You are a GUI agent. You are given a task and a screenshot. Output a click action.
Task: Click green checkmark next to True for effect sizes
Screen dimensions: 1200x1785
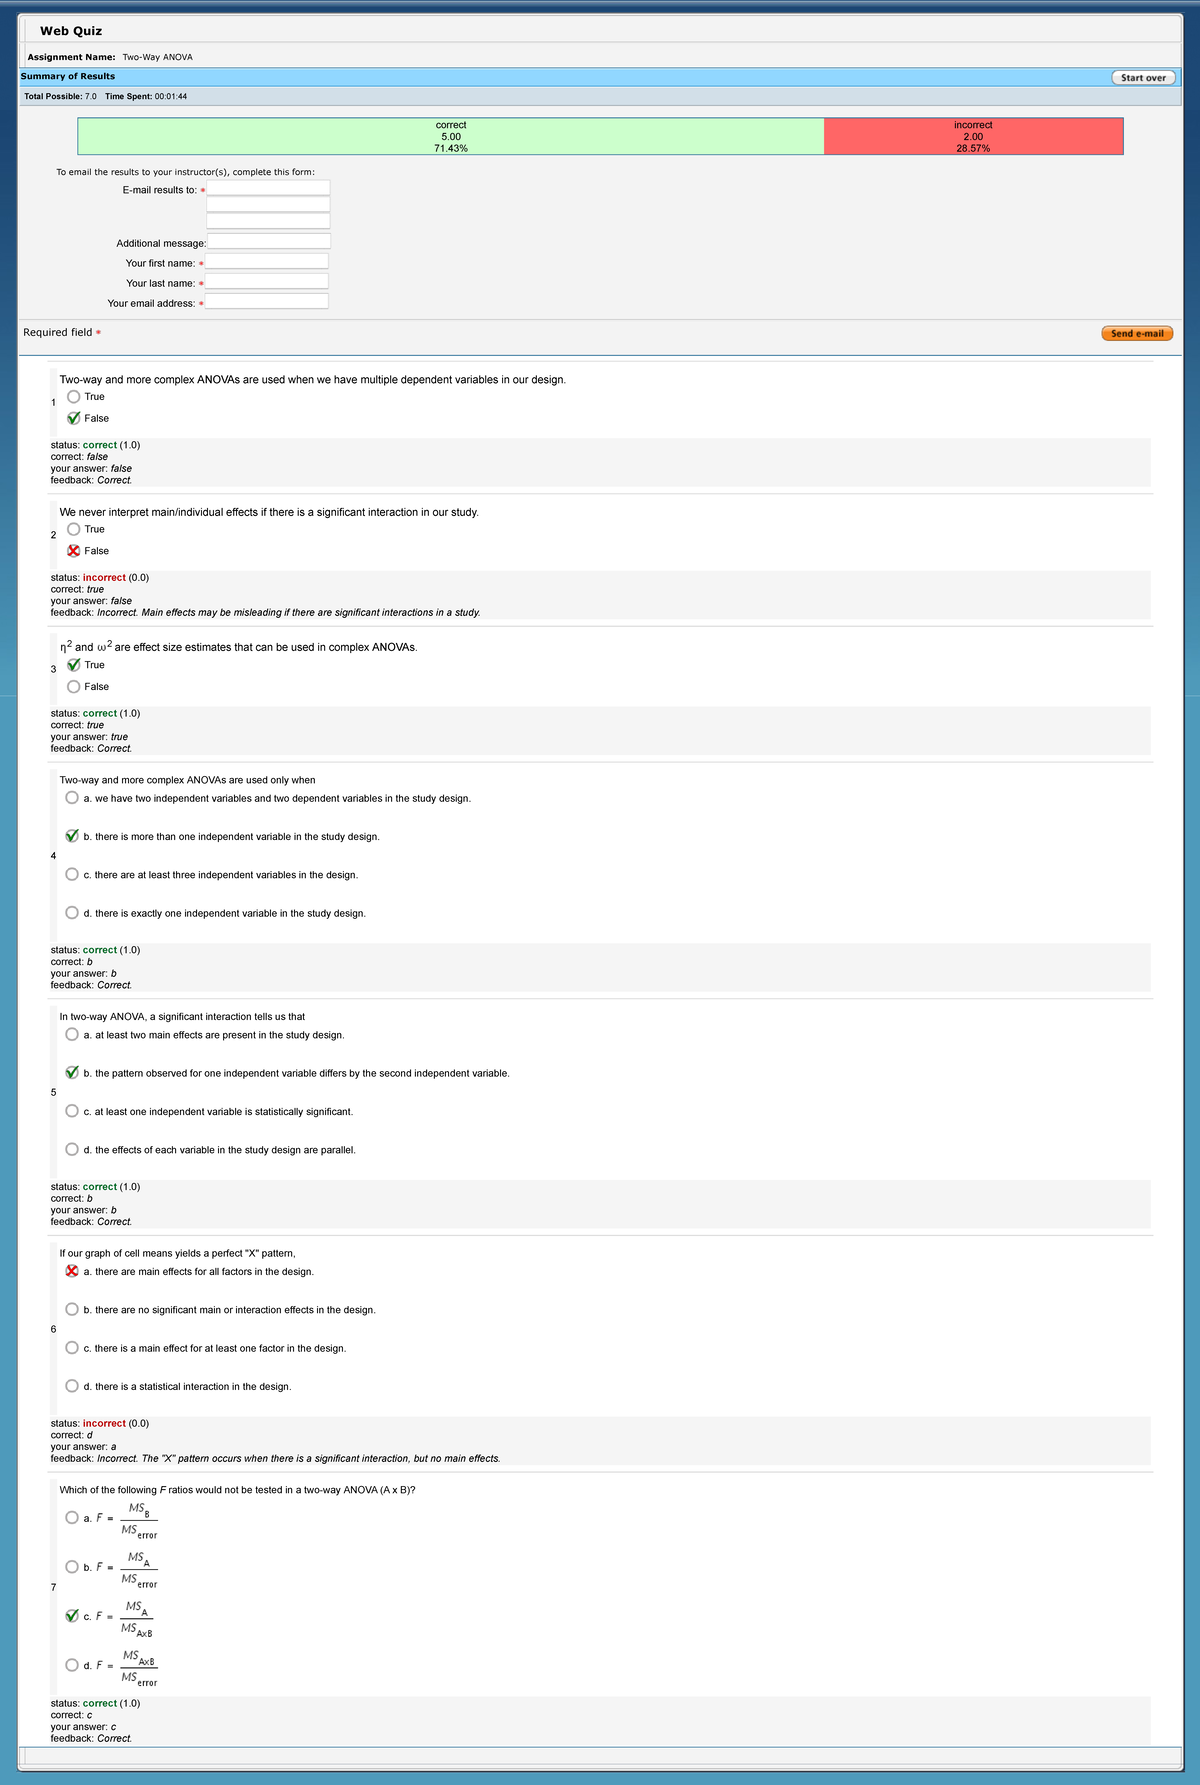click(x=74, y=665)
